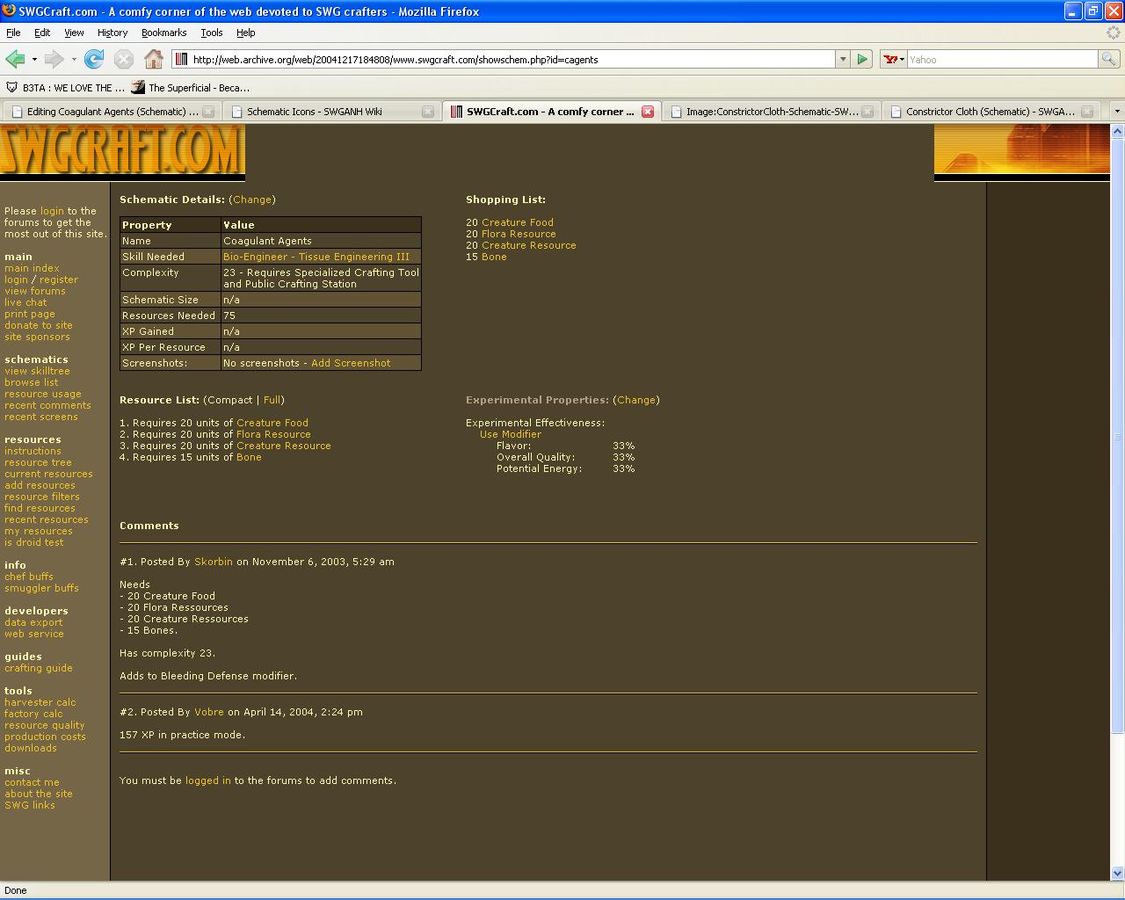
Task: Open the Yahoo search engine dropdown
Action: click(893, 59)
